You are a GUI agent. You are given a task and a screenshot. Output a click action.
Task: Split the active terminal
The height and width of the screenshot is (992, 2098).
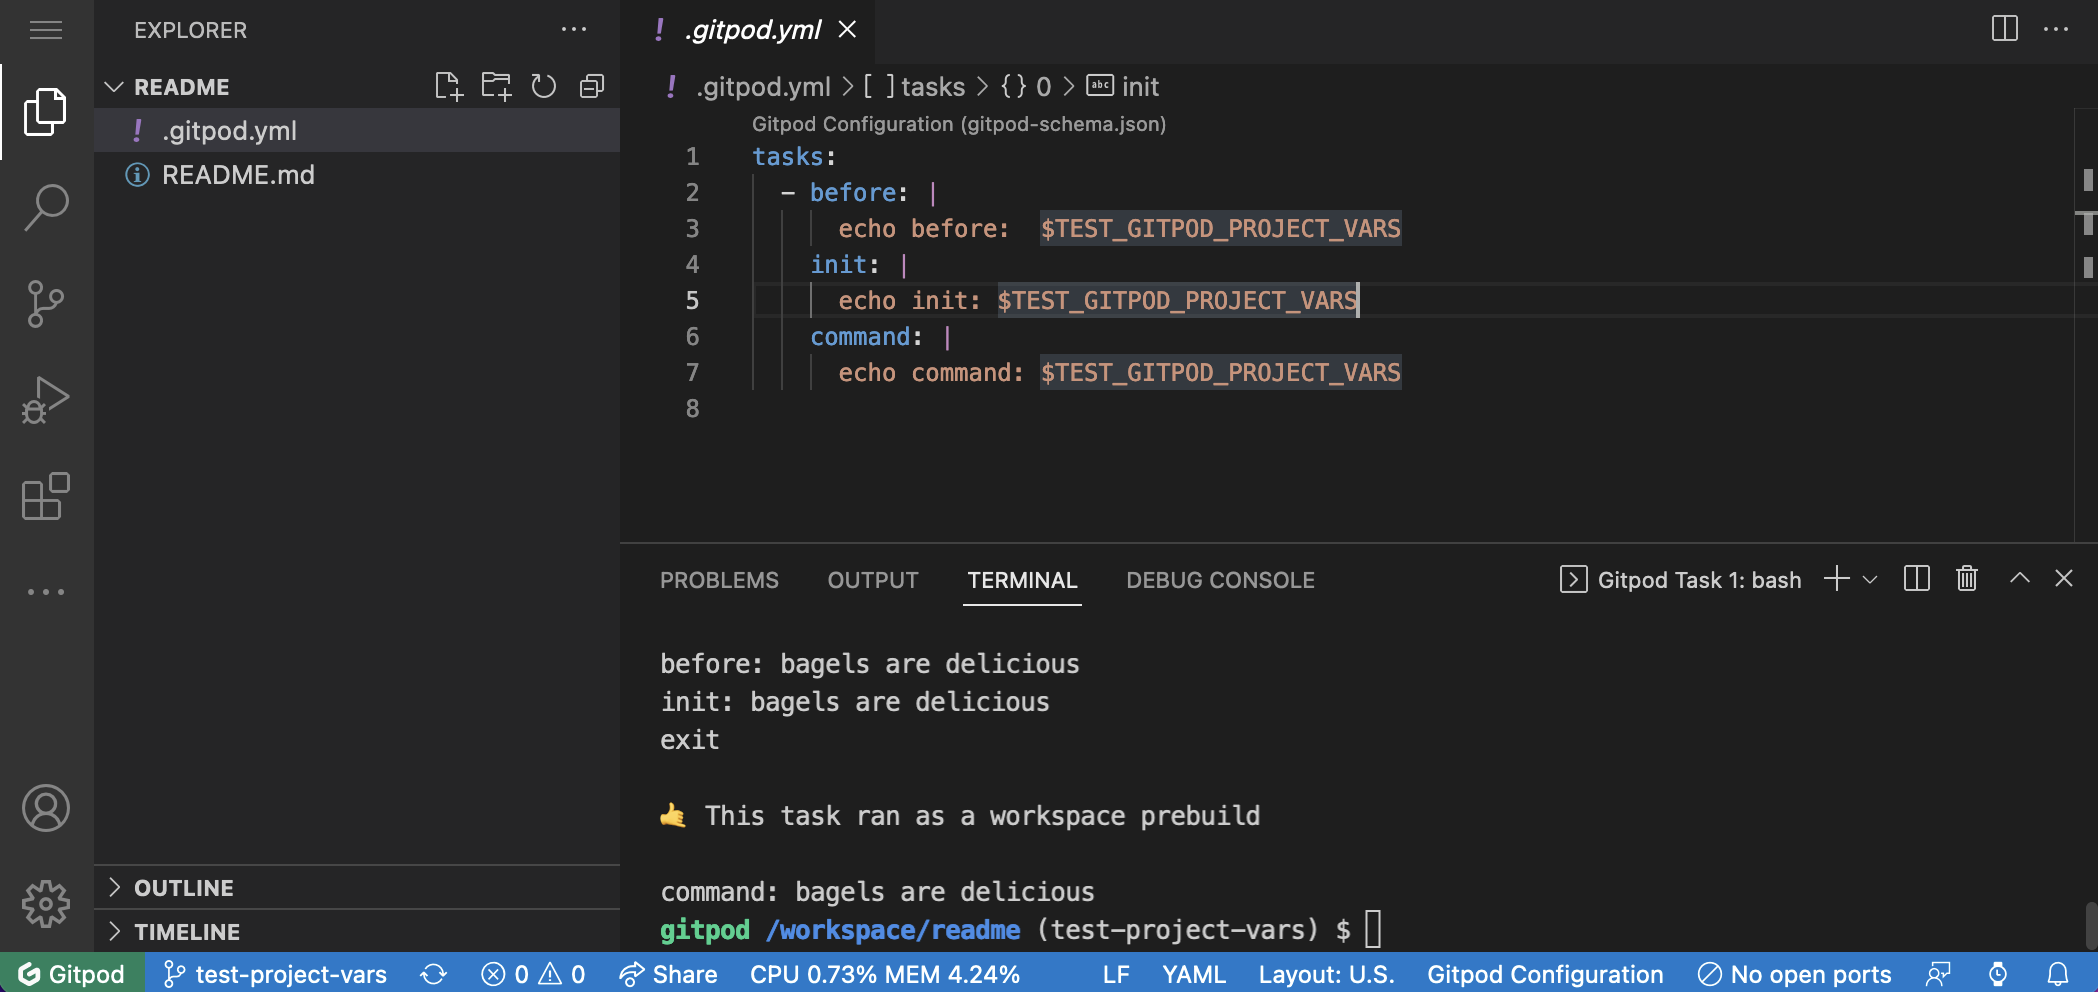1915,579
